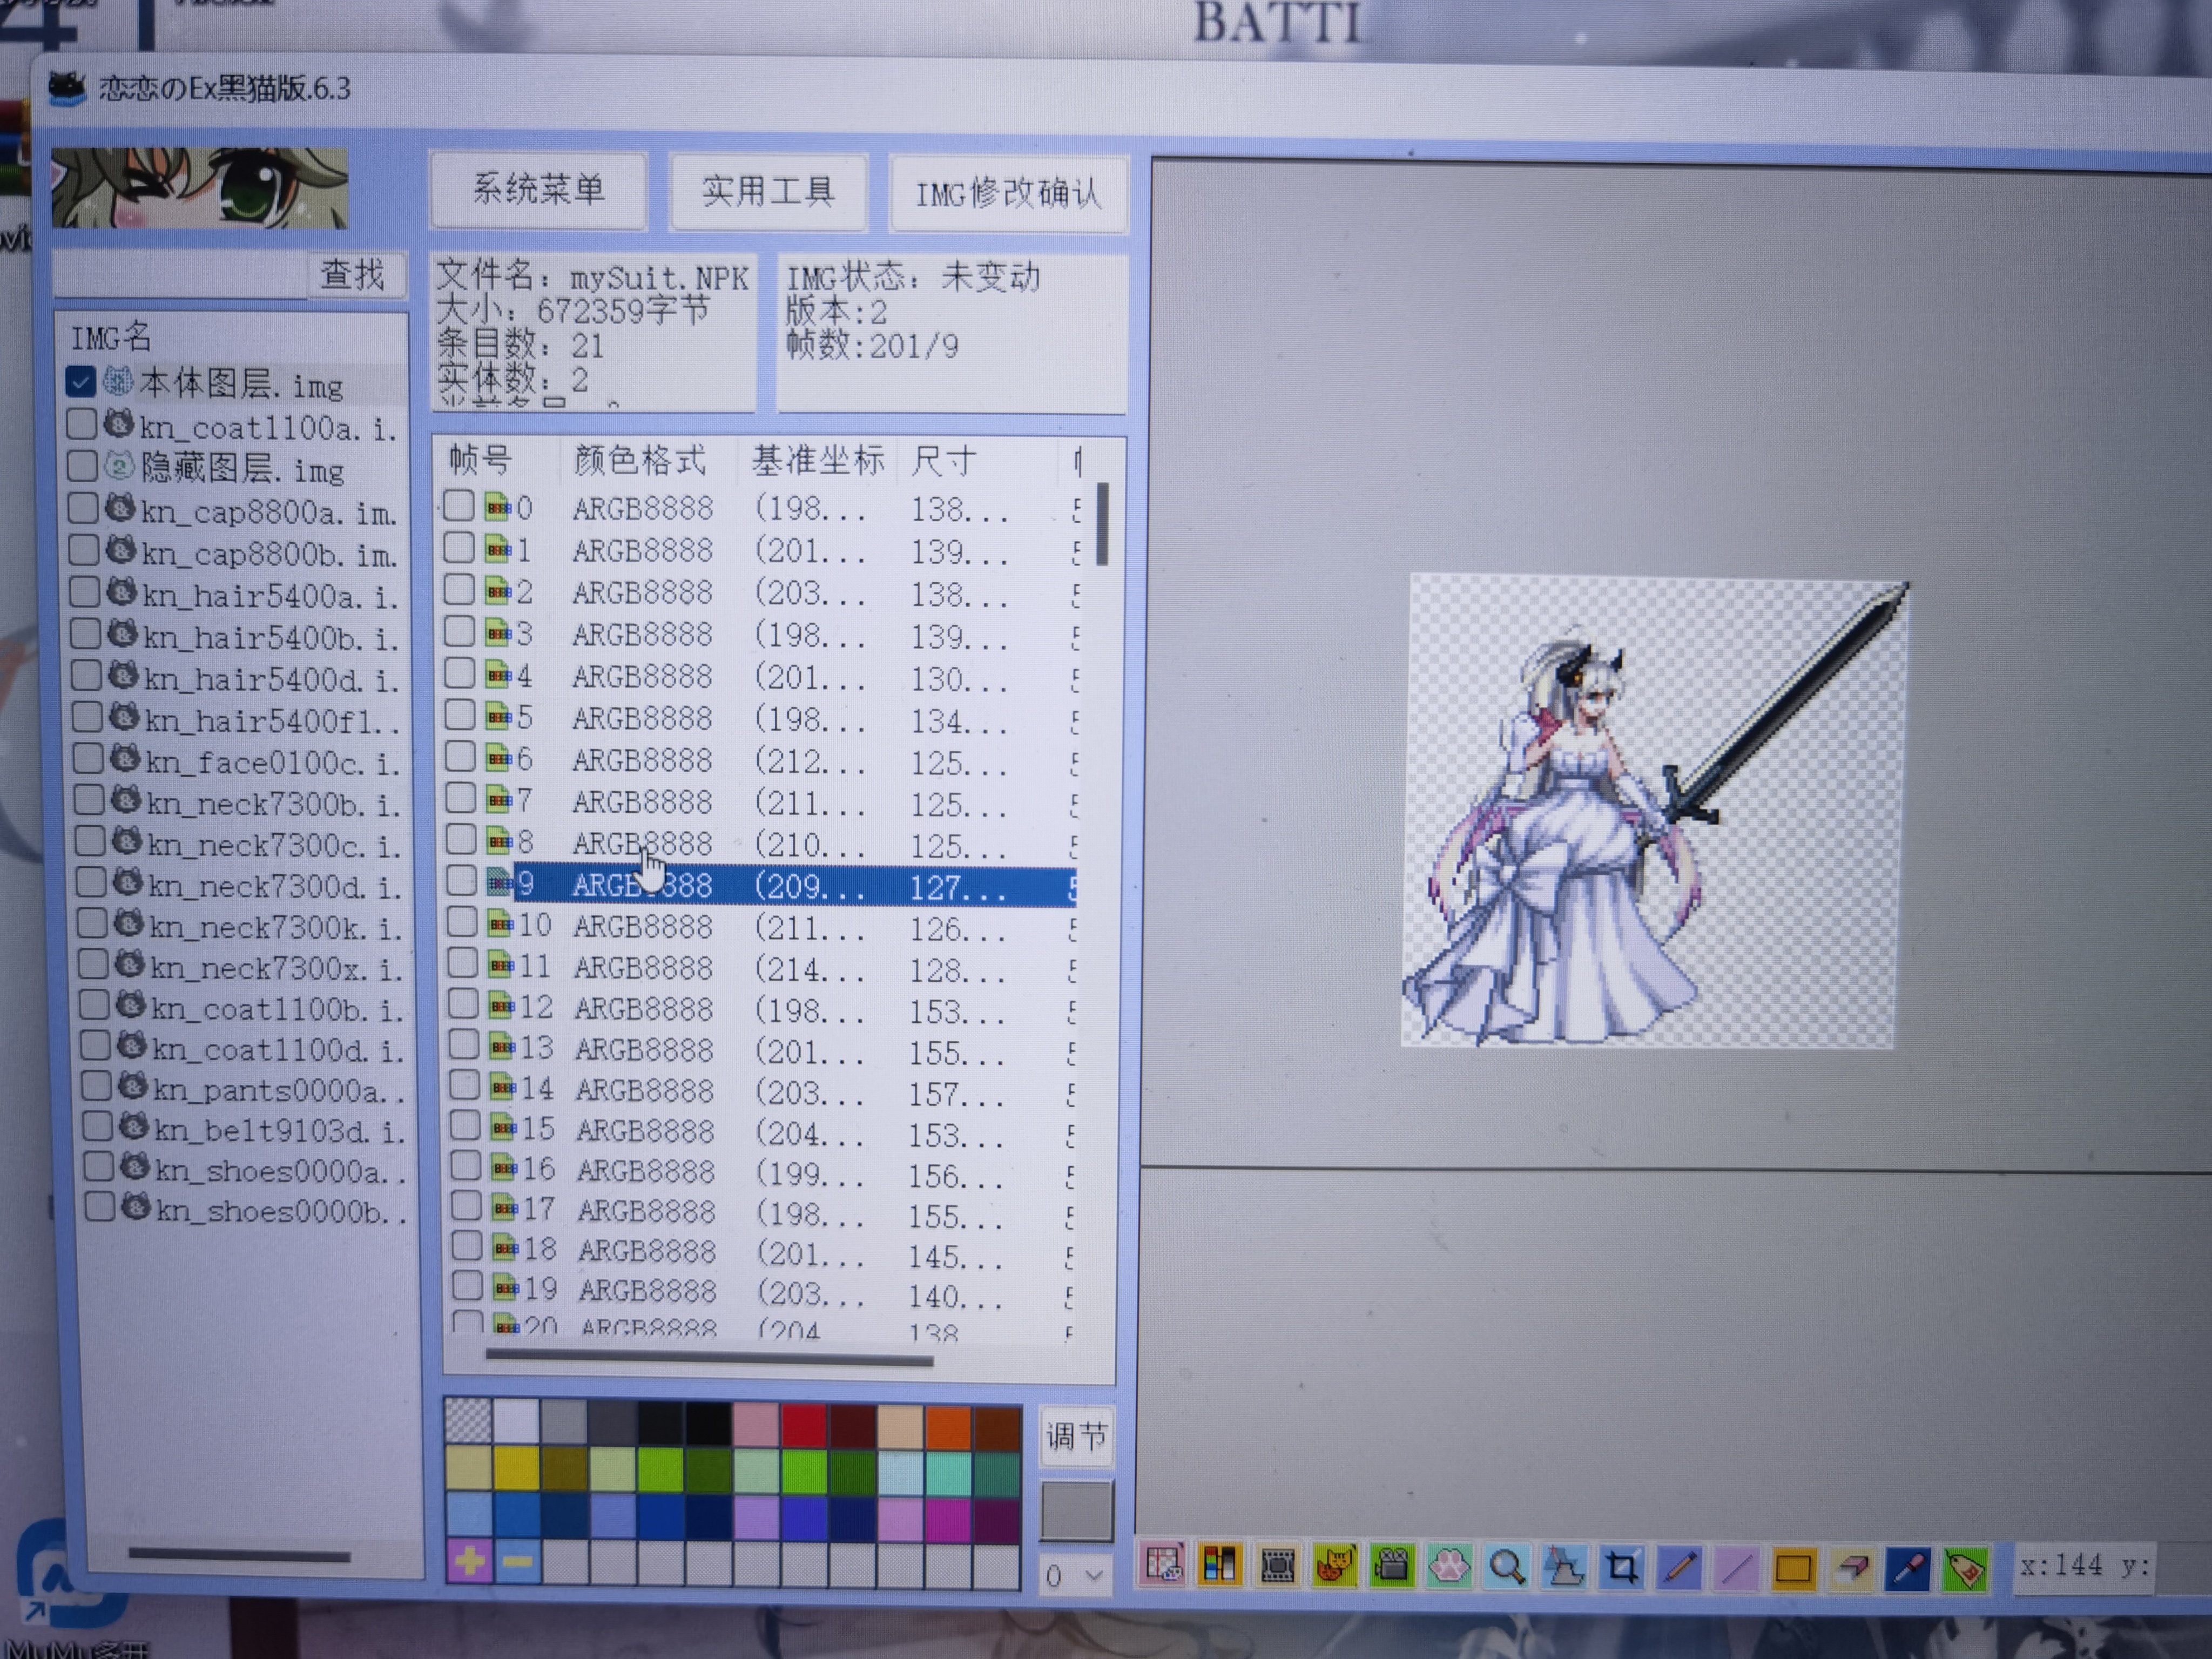
Task: Check the frame 9 checkbox
Action: click(x=461, y=881)
